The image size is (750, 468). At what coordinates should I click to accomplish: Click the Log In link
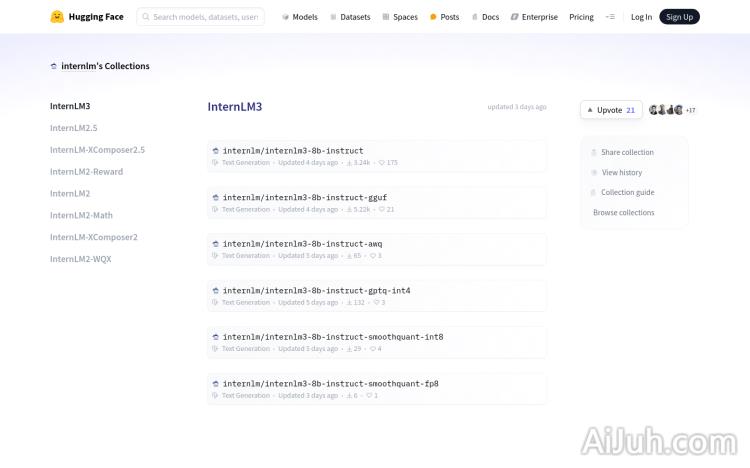[641, 17]
